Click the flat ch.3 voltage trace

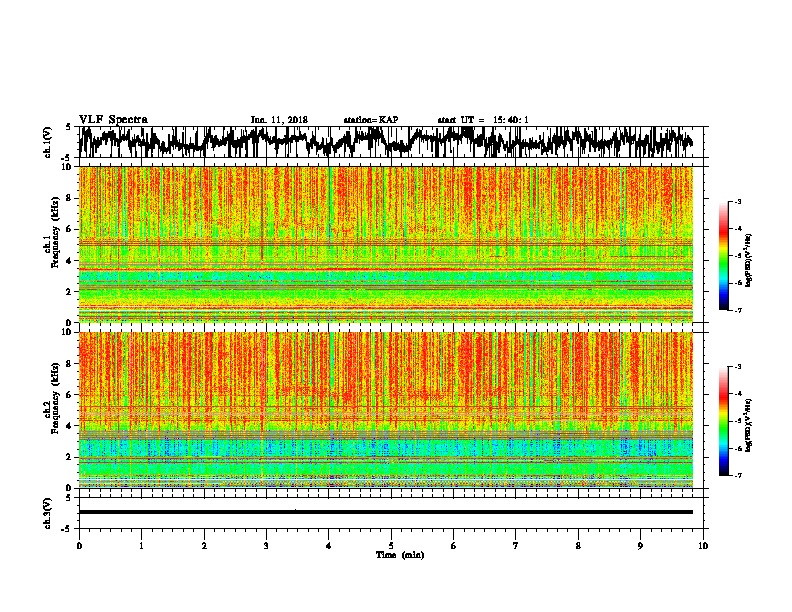(x=386, y=512)
